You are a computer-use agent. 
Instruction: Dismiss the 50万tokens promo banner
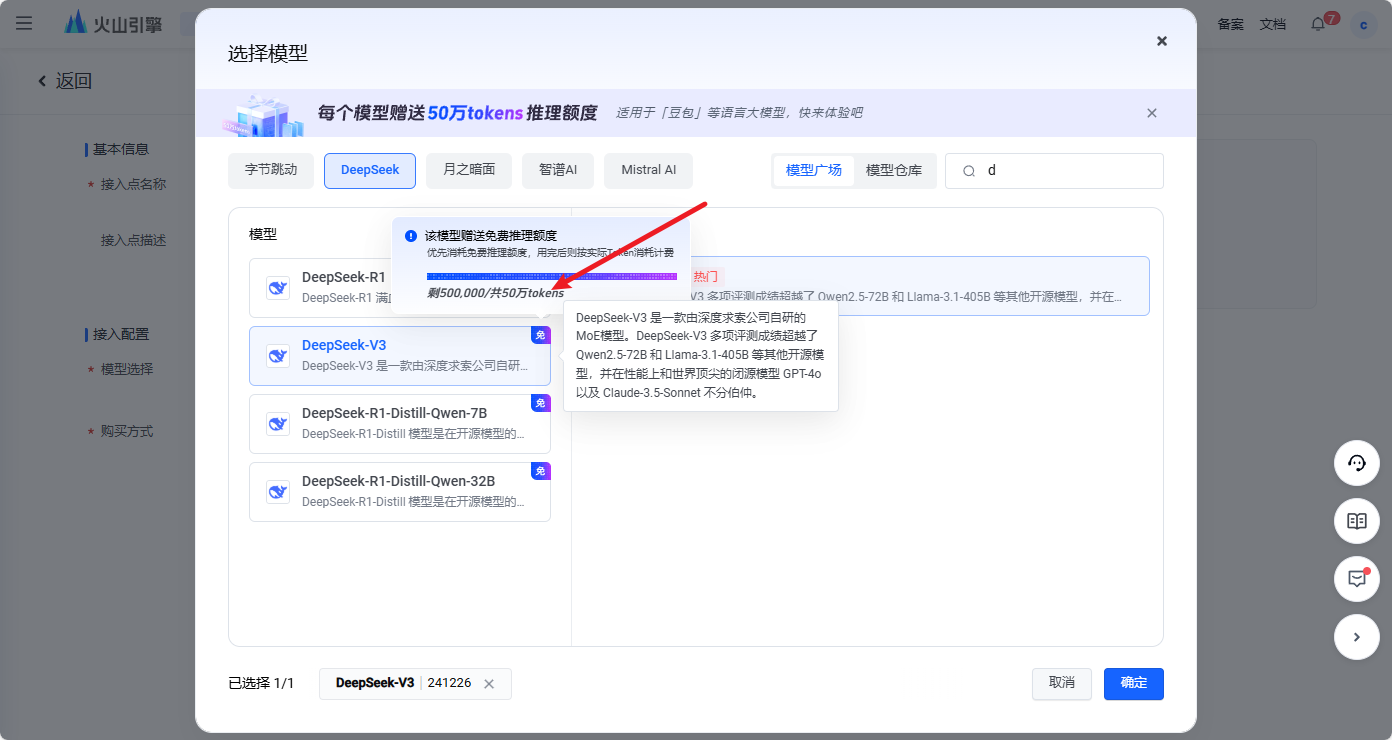tap(1152, 113)
